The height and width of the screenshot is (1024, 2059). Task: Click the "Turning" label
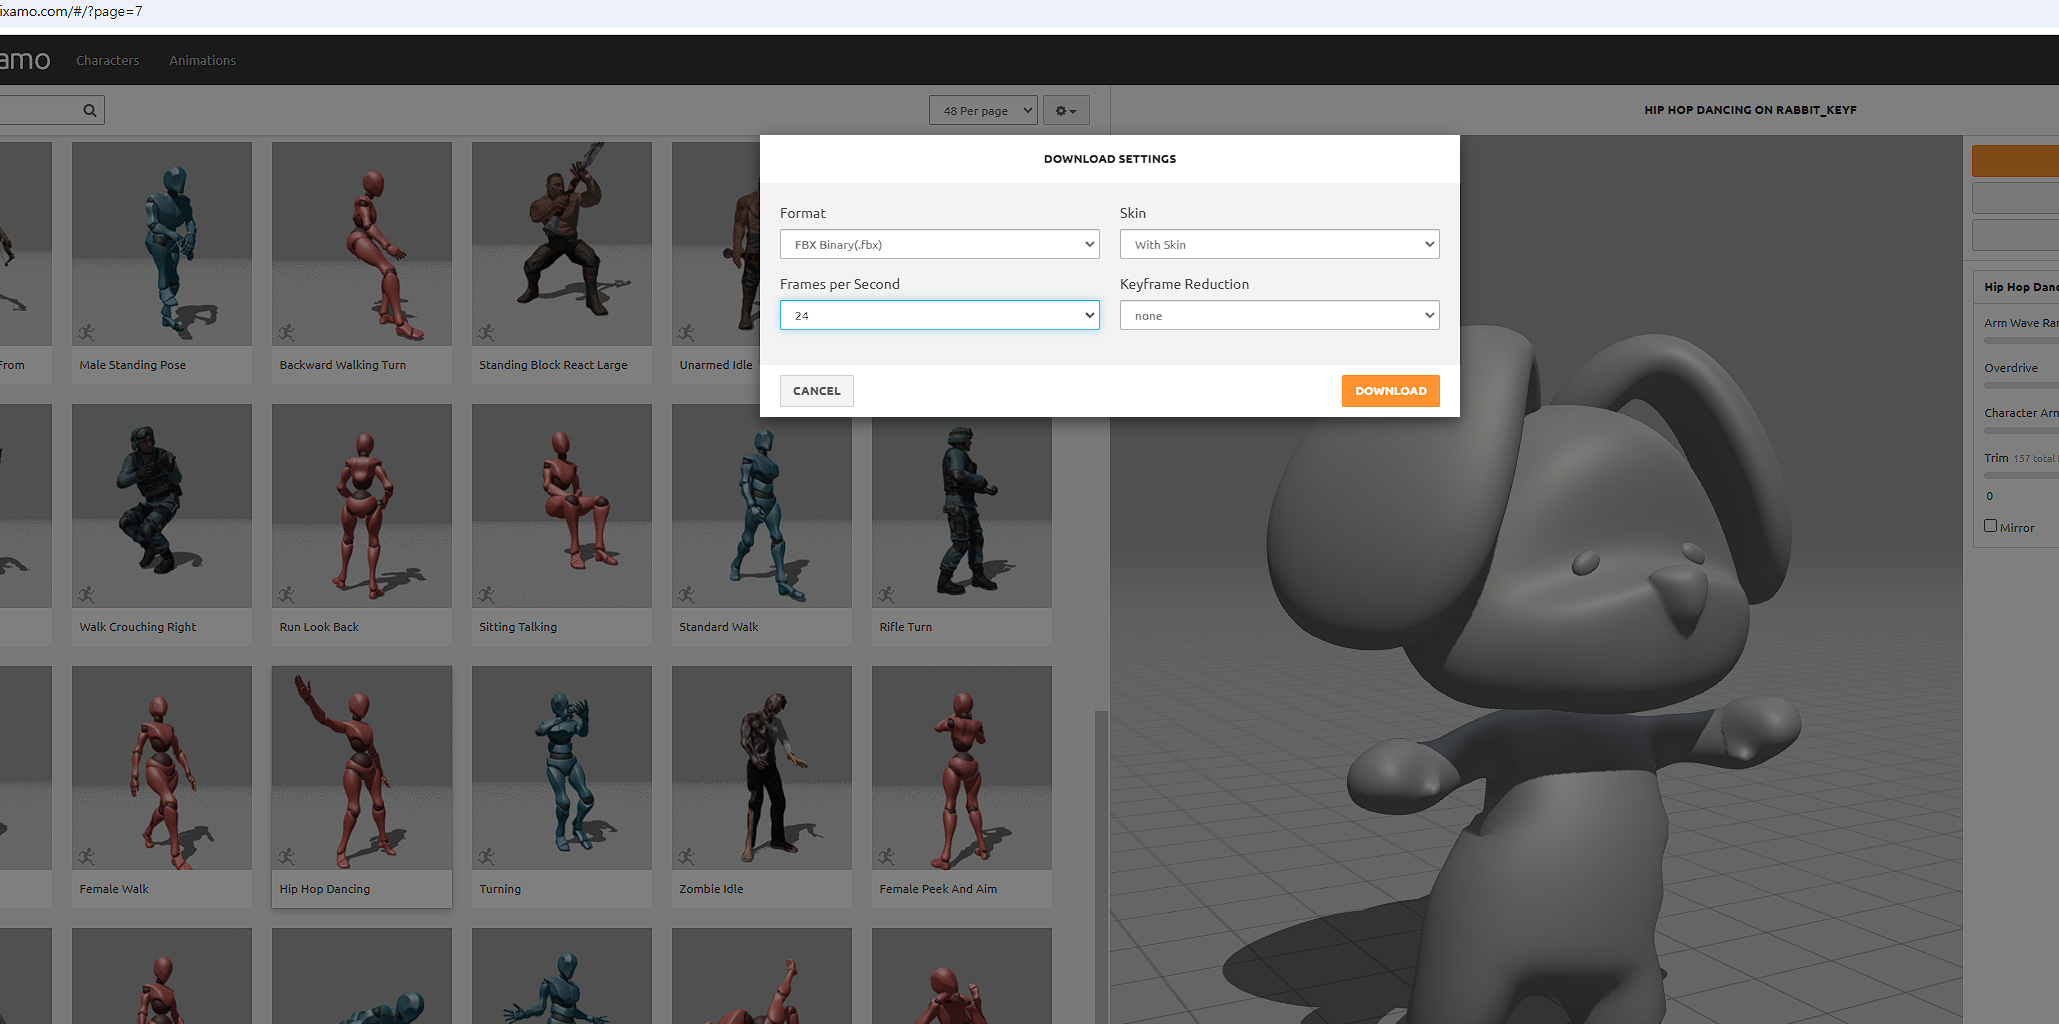500,889
